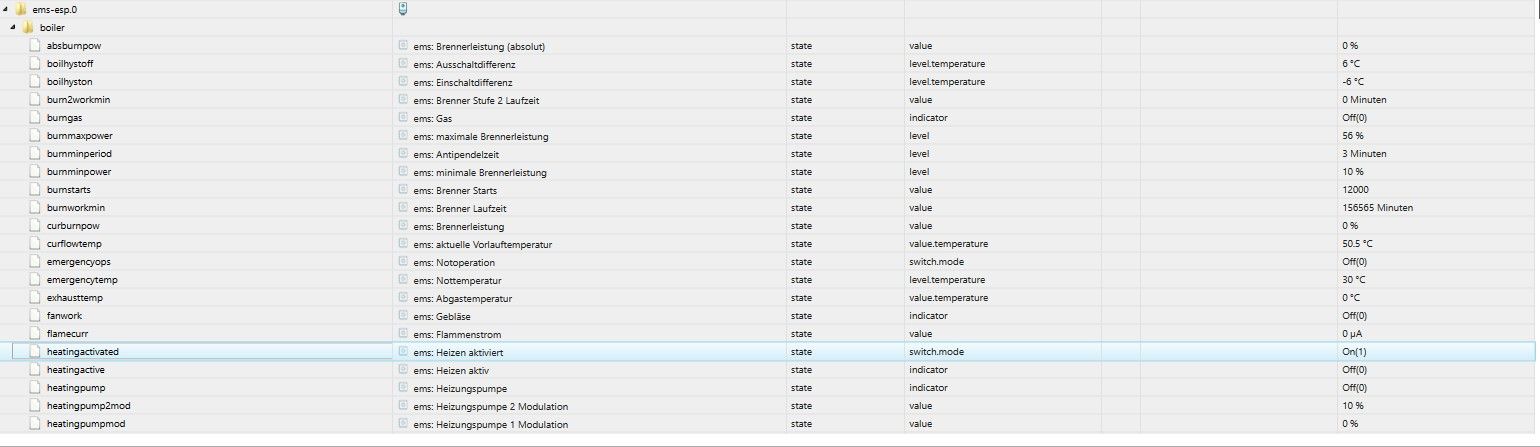Click the value '30 °C' of emergencytemp

[1356, 280]
